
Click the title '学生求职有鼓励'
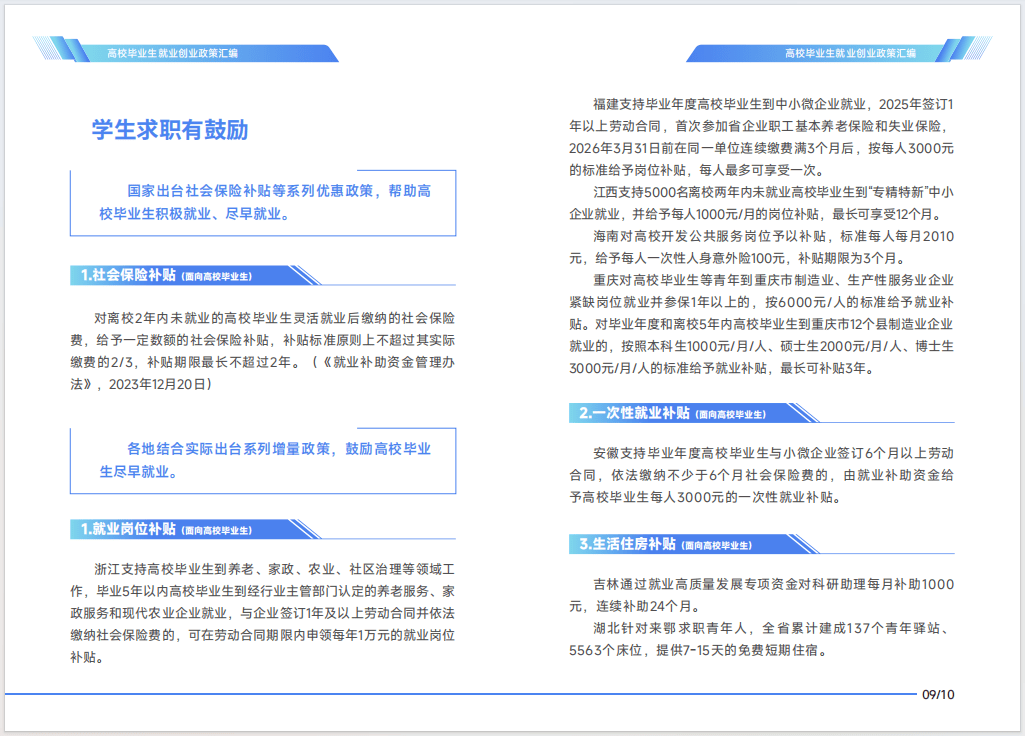point(172,129)
